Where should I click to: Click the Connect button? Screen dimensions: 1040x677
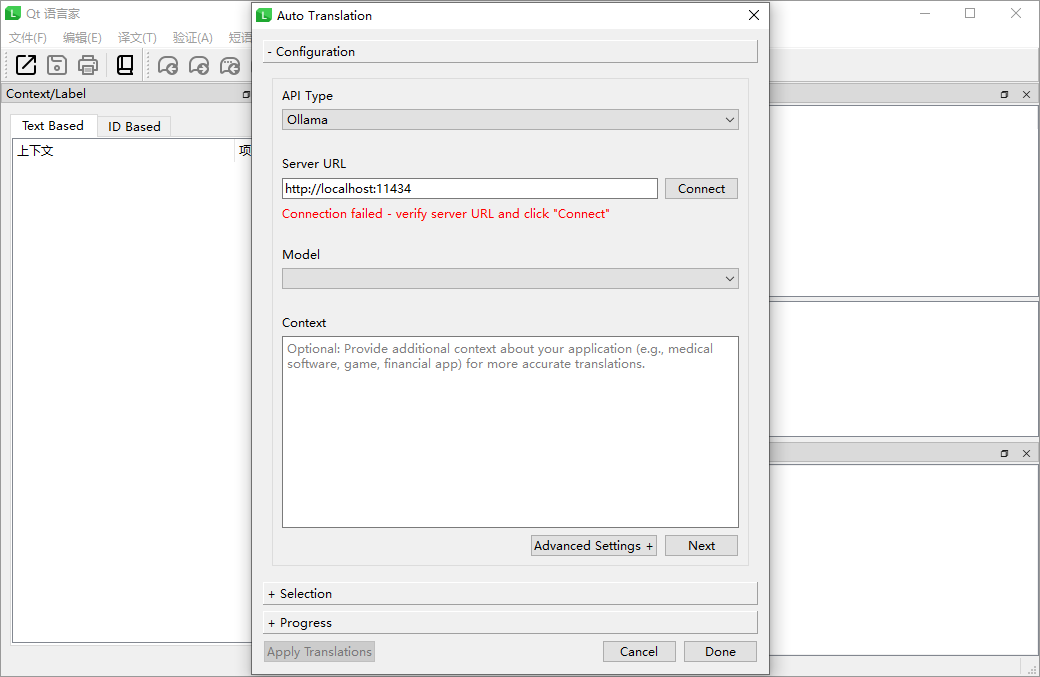pyautogui.click(x=701, y=189)
